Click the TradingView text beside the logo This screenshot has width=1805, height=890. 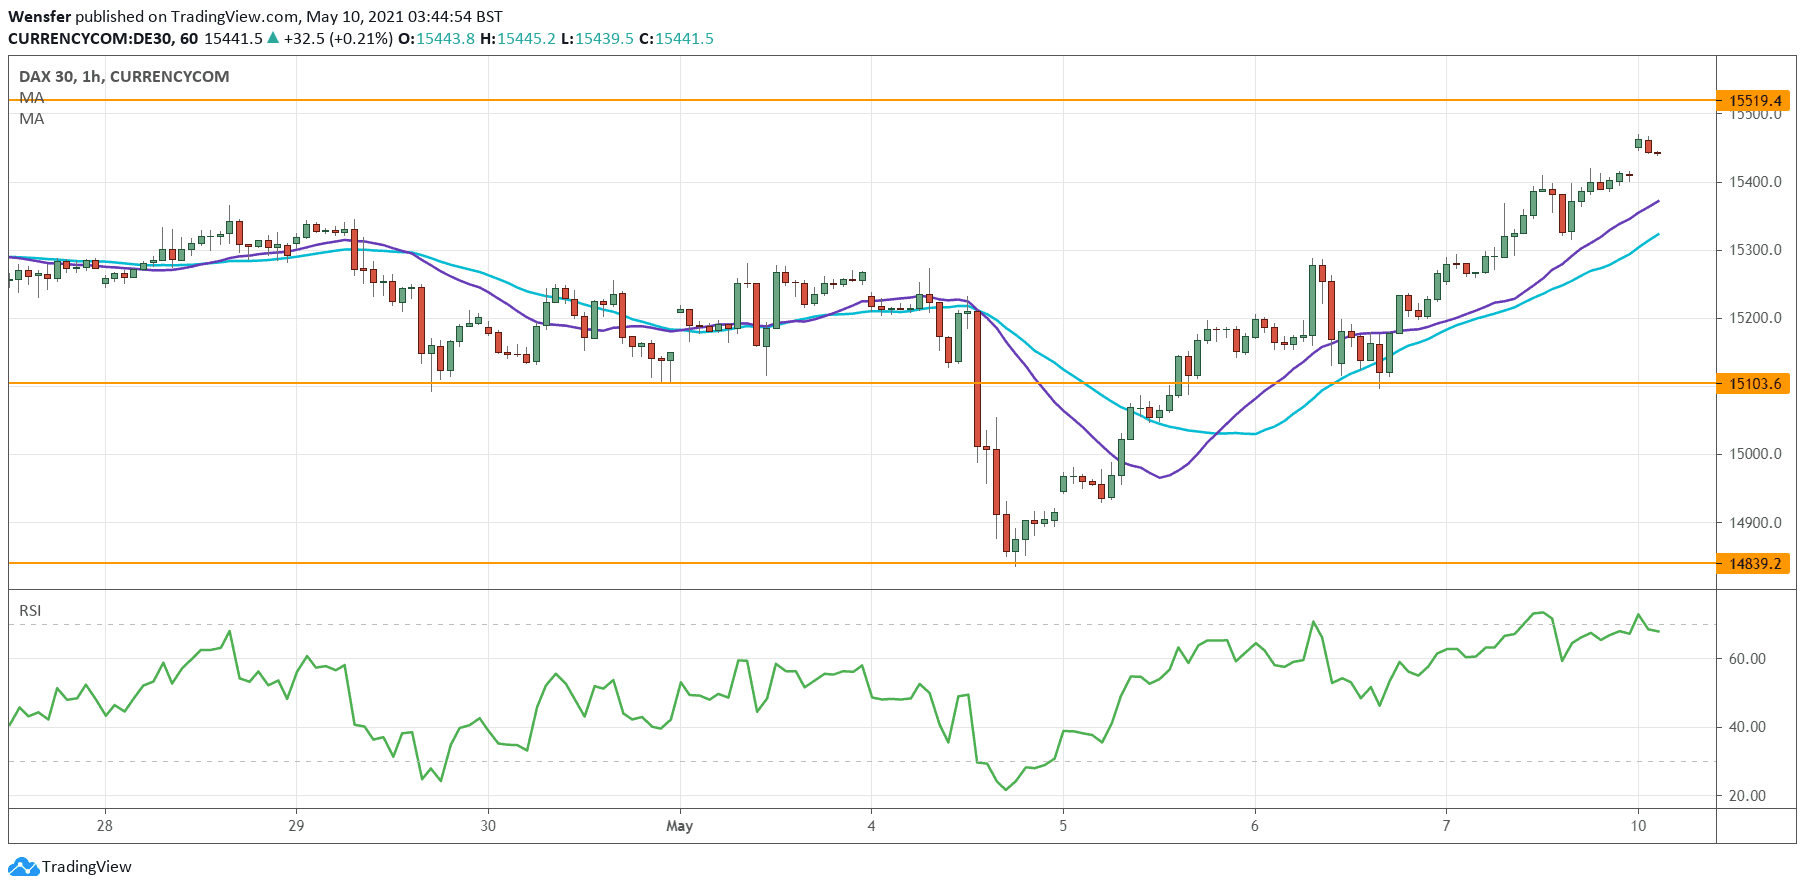86,867
